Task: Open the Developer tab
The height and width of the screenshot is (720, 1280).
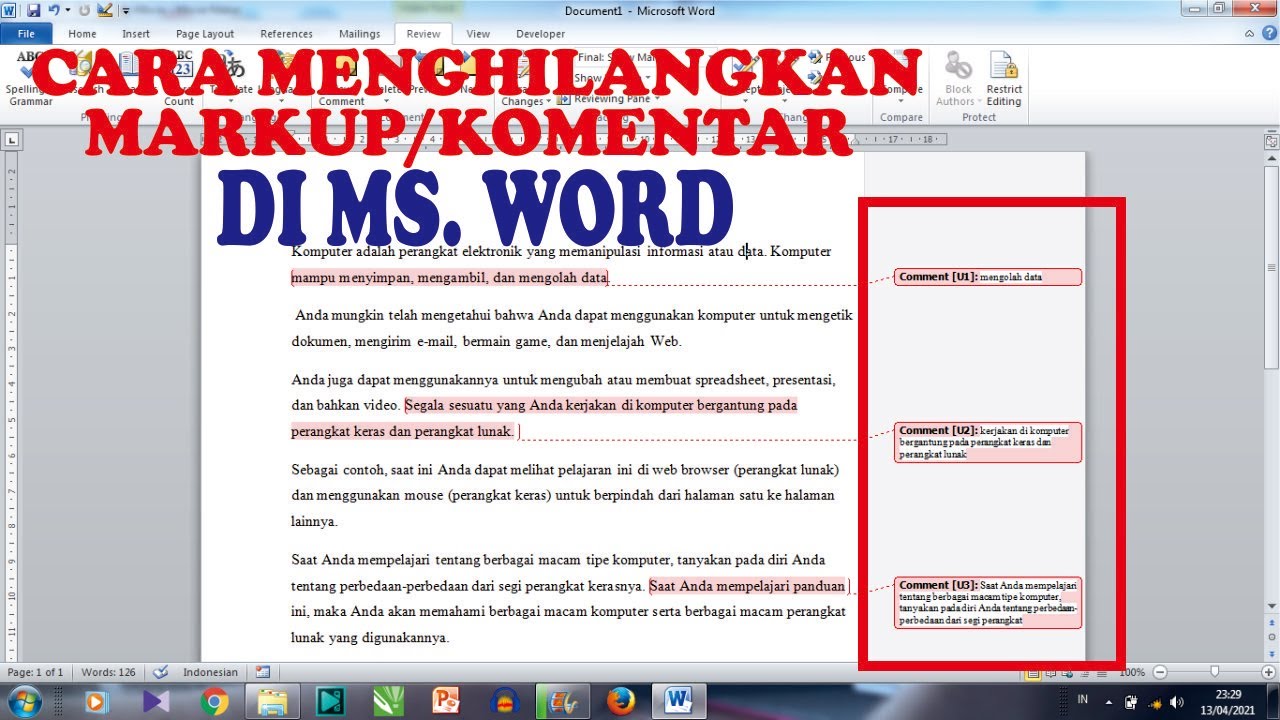Action: [x=540, y=34]
